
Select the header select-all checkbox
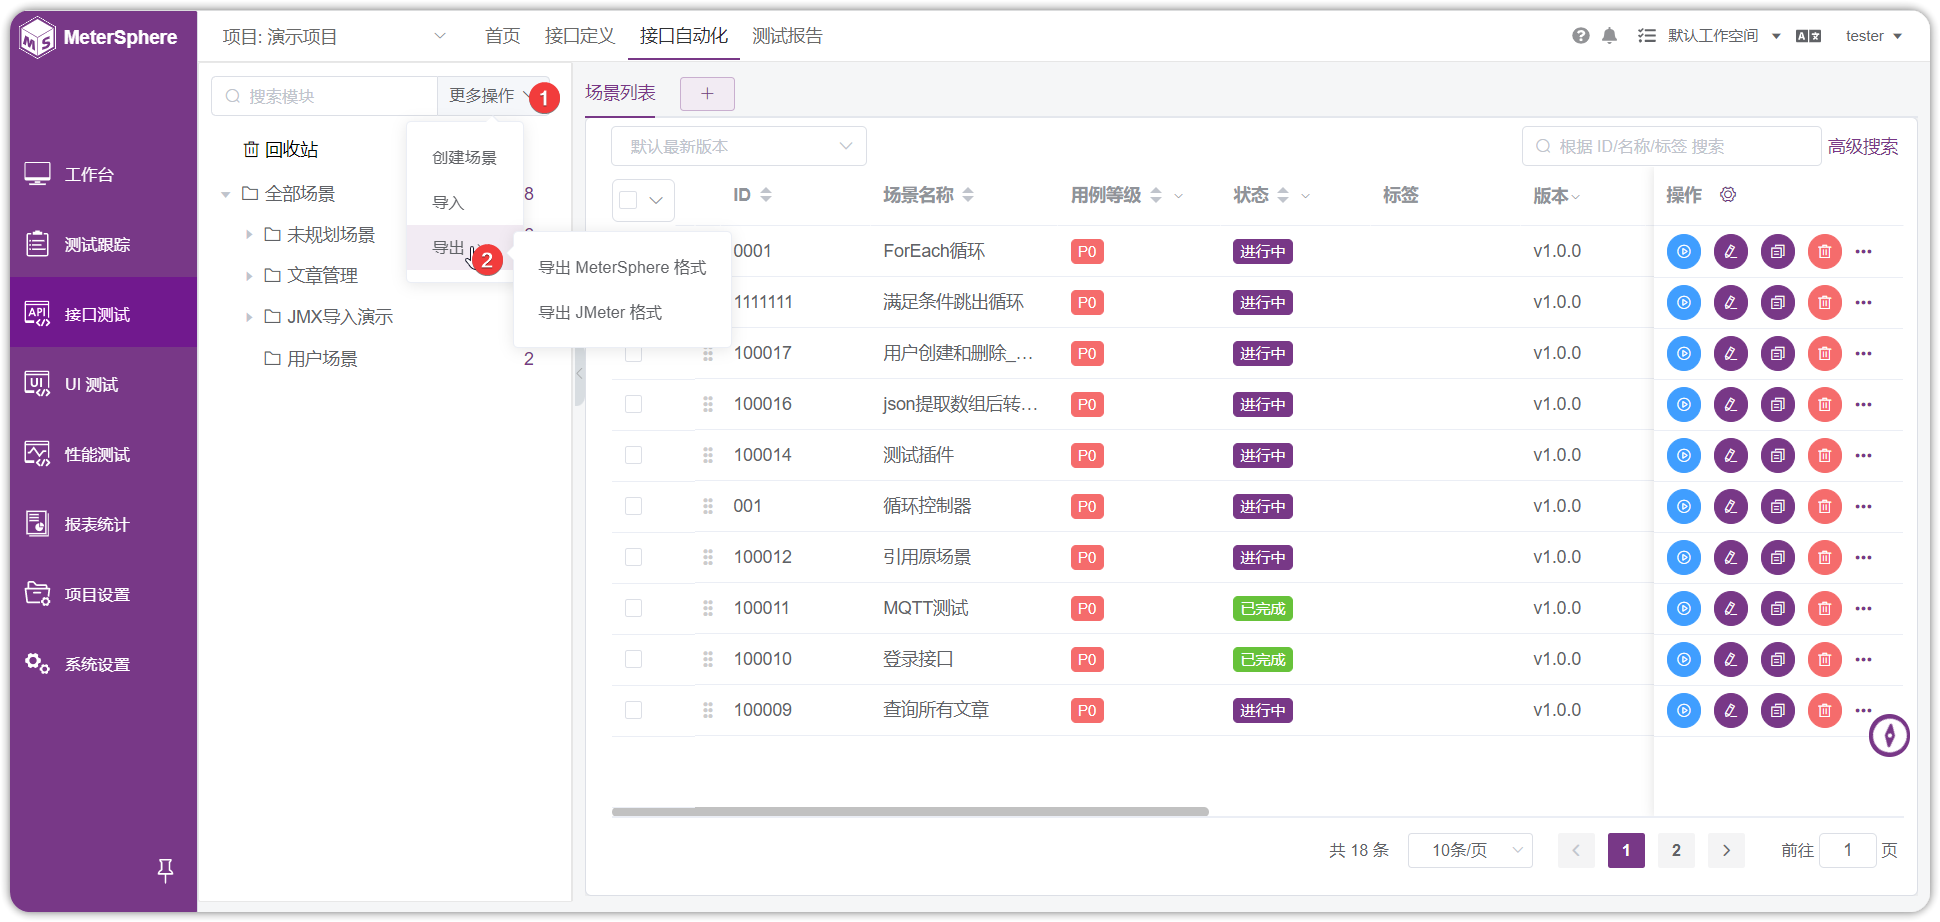point(628,200)
